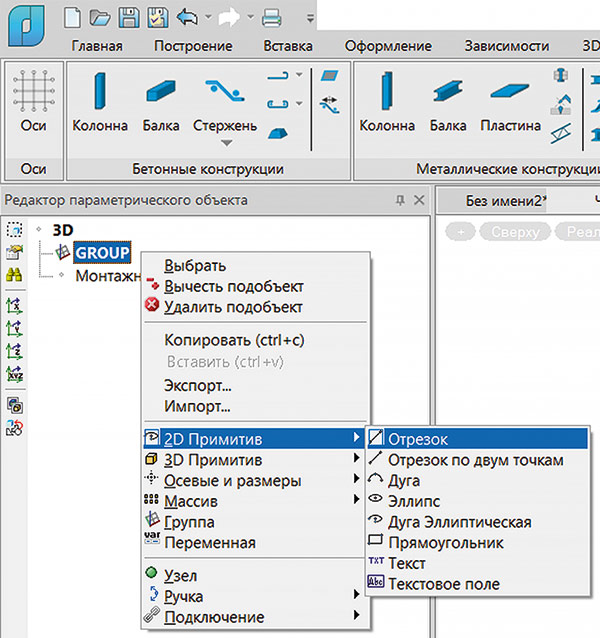Image resolution: width=600 pixels, height=638 pixels.
Task: Select Дуга in the submenu
Action: (x=478, y=481)
